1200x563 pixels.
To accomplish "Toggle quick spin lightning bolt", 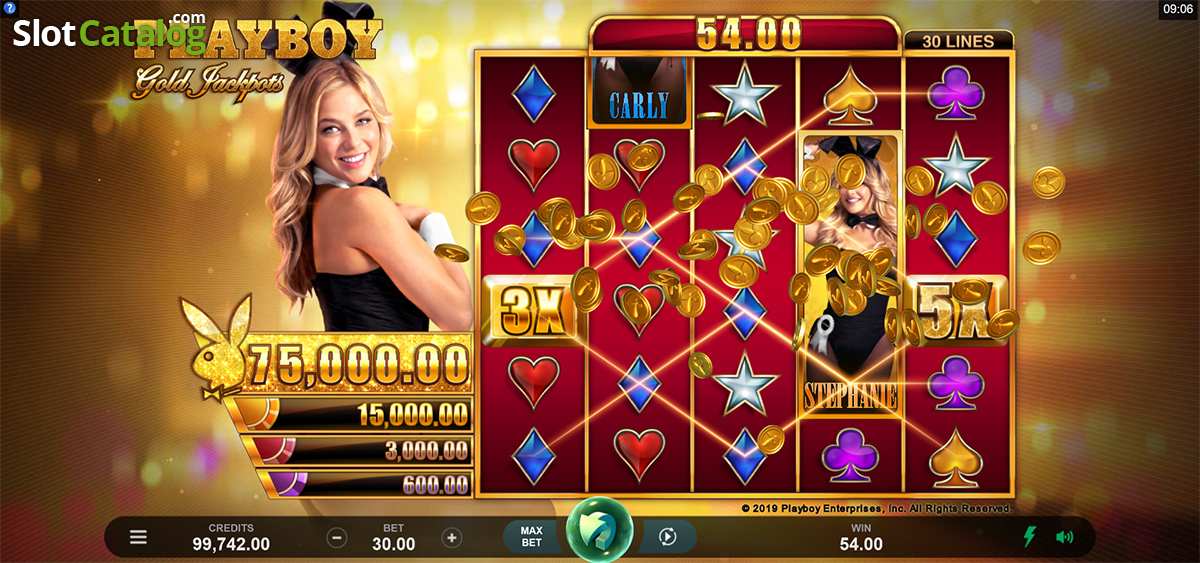I will [1029, 537].
